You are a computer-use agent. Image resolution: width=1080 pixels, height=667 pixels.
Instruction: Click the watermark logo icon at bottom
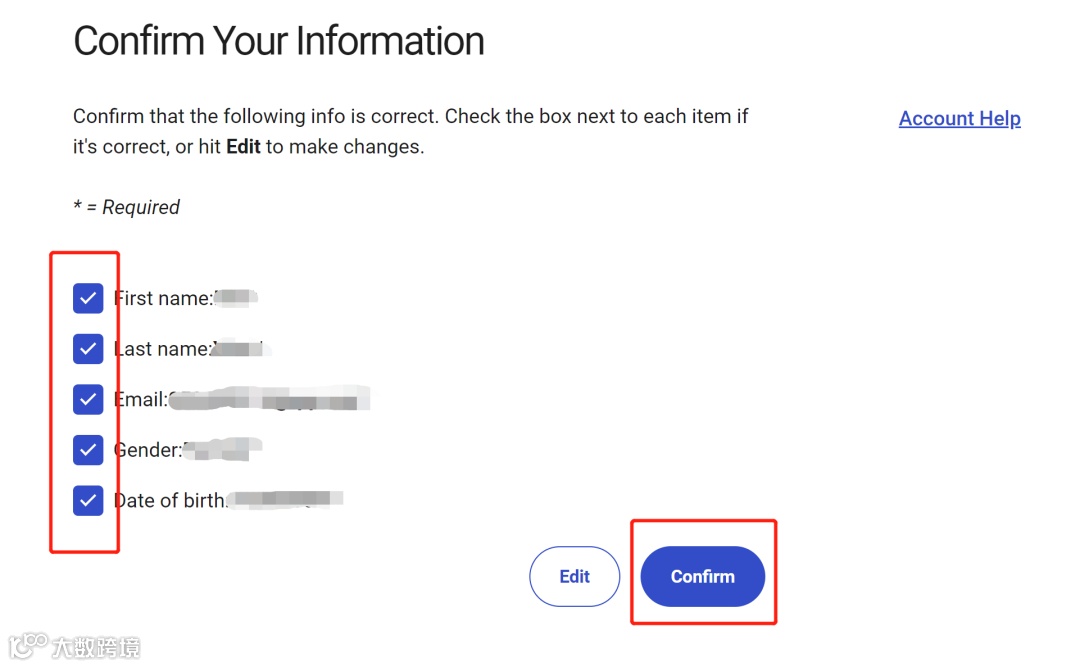tap(28, 646)
